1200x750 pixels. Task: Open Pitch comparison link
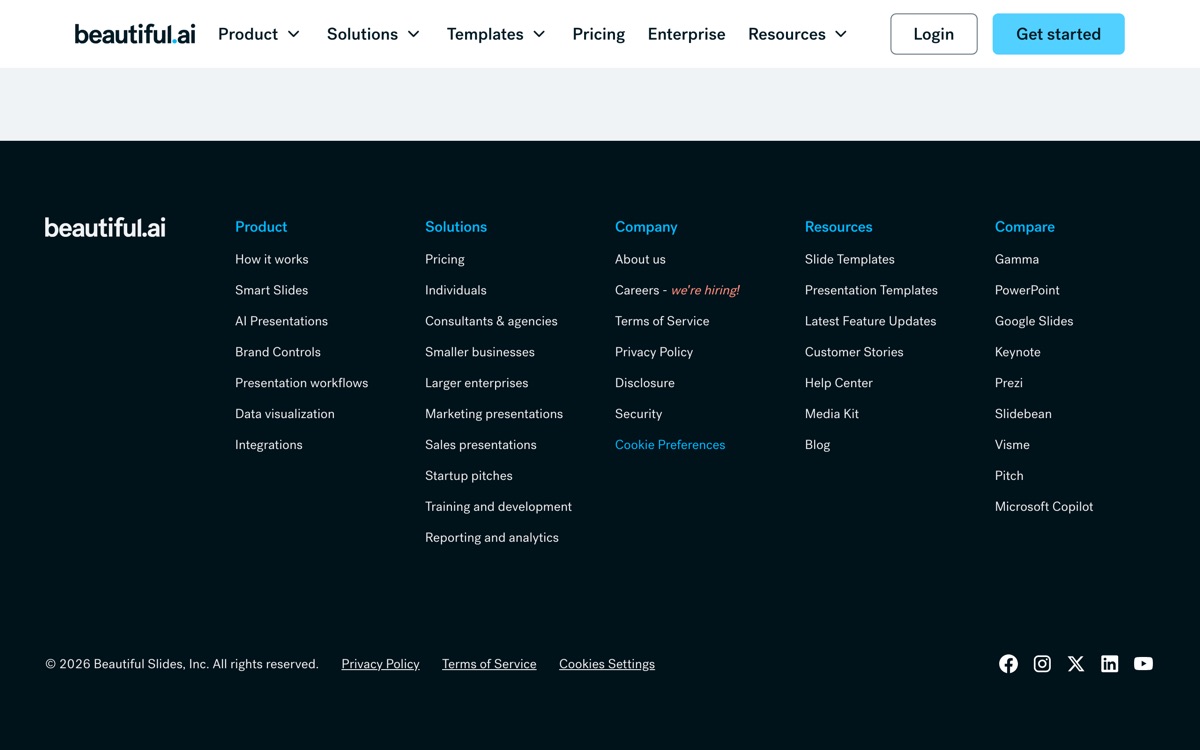[x=1009, y=476]
